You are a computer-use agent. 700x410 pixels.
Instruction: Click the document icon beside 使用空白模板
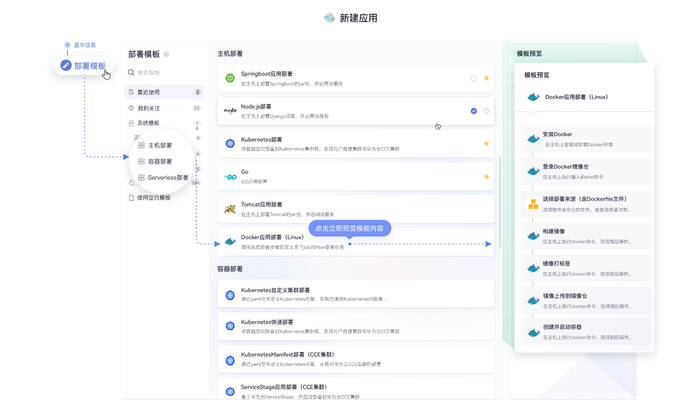[x=131, y=197]
